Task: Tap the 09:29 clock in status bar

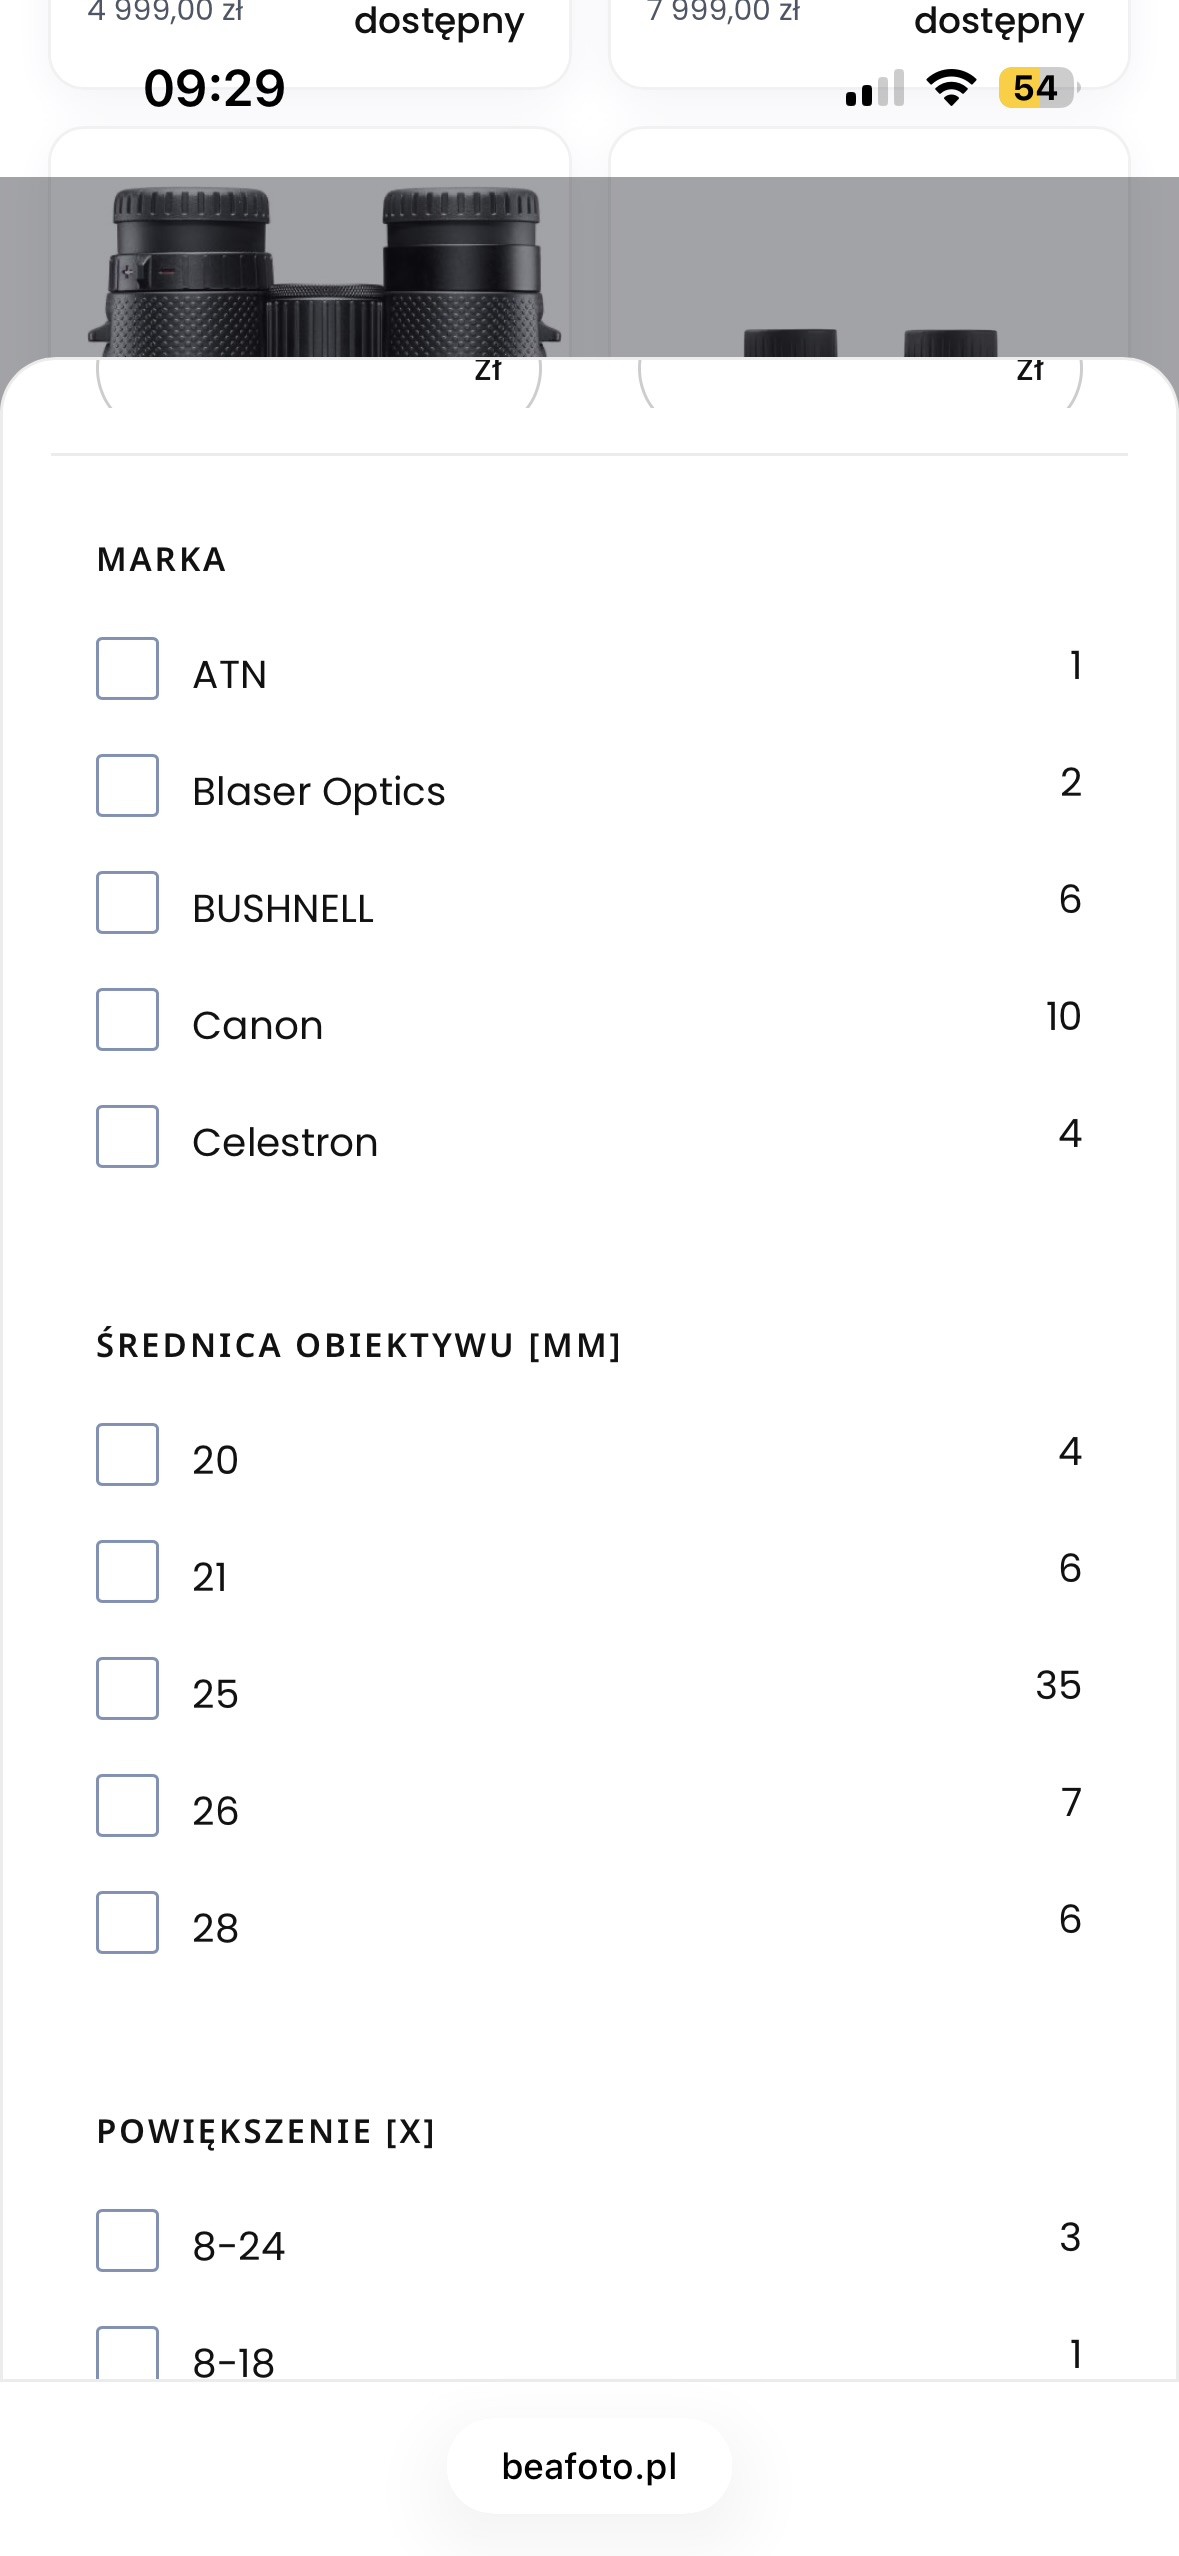Action: point(214,88)
